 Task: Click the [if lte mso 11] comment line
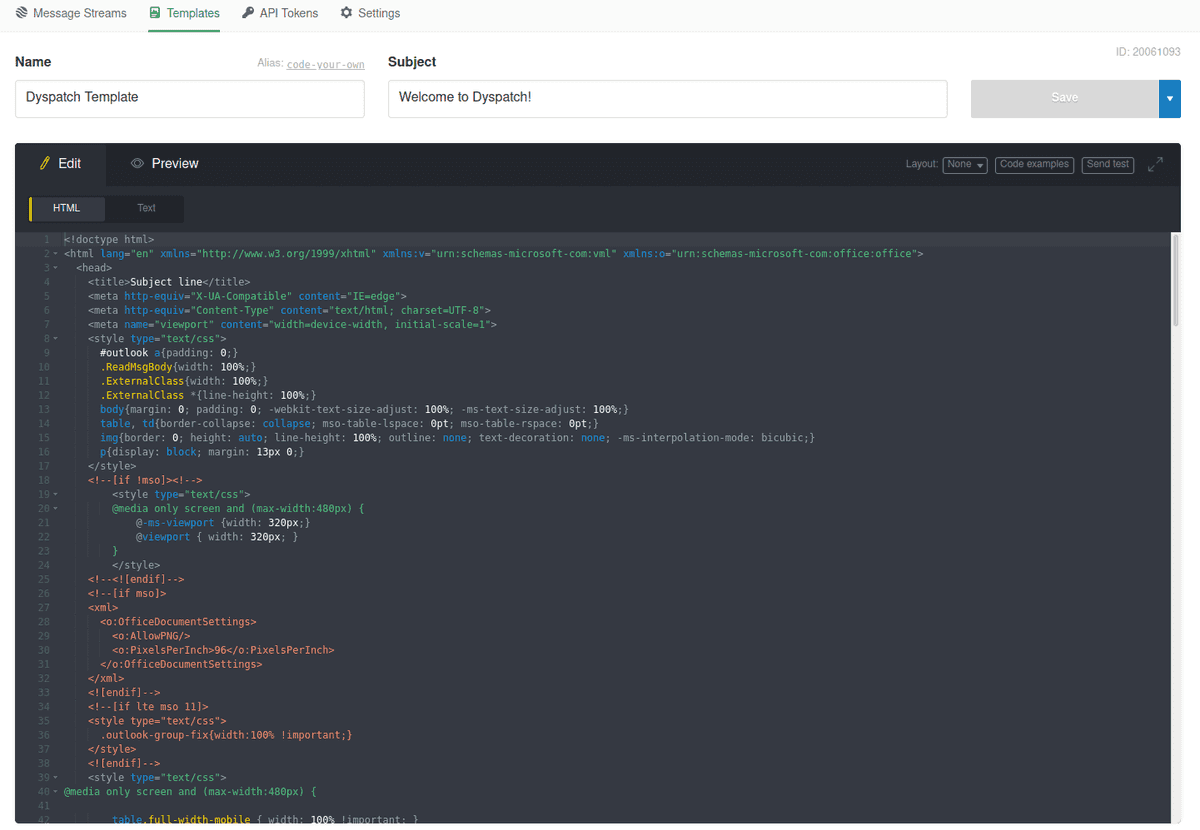click(x=148, y=706)
